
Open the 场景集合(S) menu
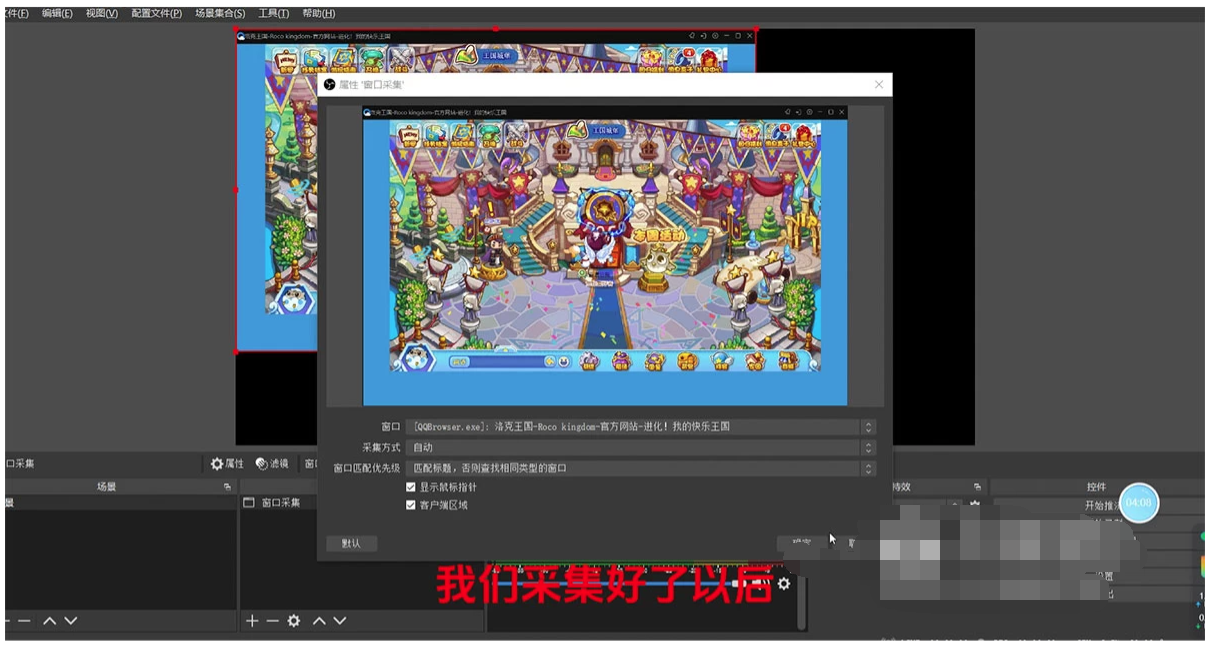(220, 14)
